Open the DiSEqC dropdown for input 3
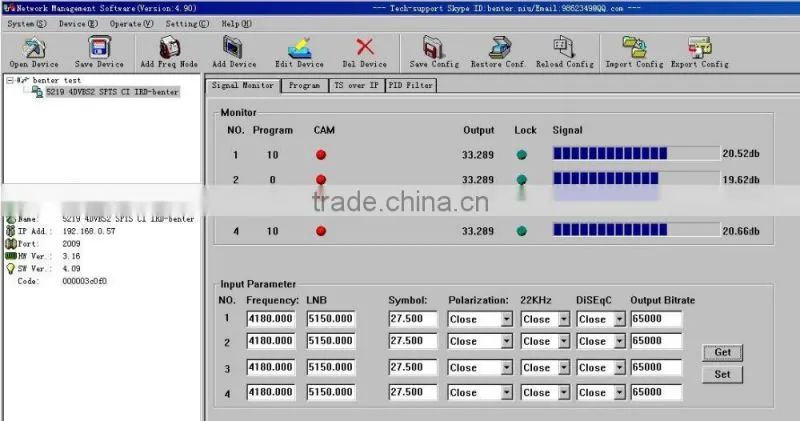The width and height of the screenshot is (800, 421). tap(619, 367)
